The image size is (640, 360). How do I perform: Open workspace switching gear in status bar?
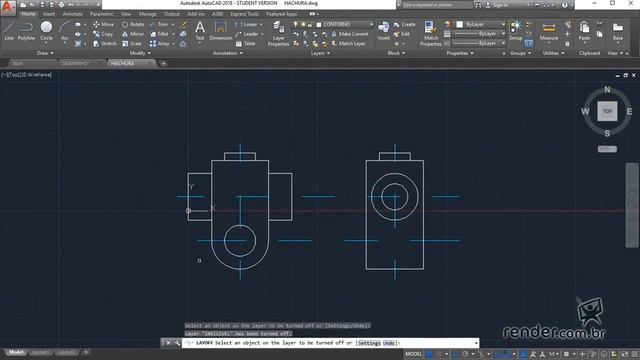(566, 354)
